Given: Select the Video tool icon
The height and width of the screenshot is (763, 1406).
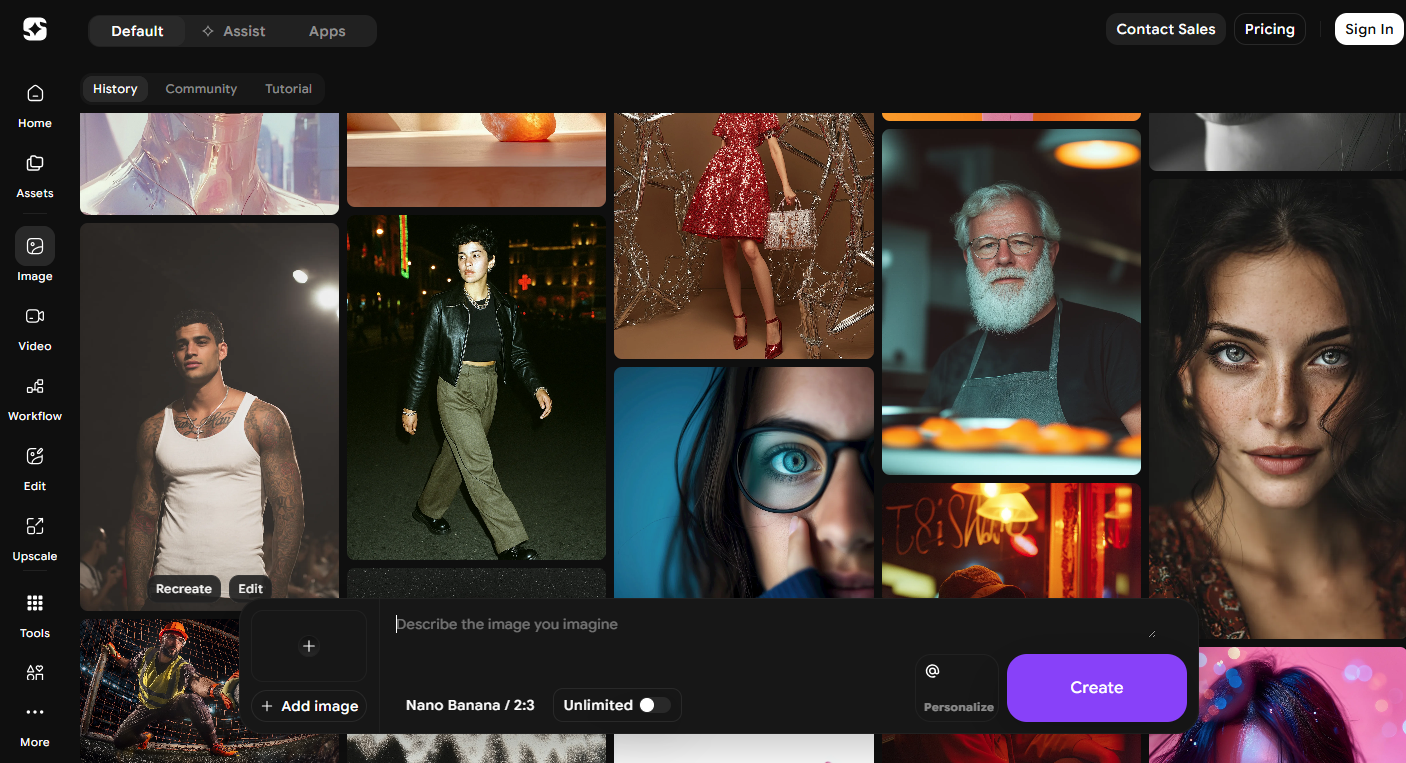Looking at the screenshot, I should (x=35, y=317).
